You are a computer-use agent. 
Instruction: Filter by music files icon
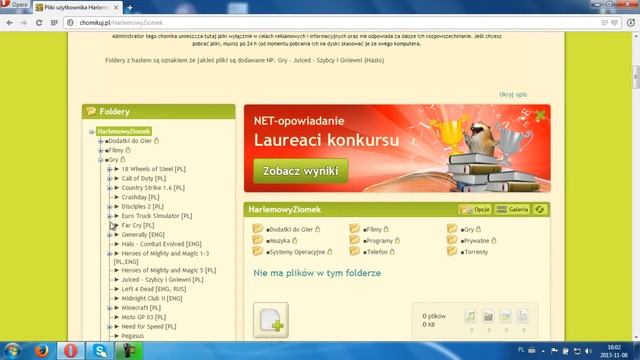471,316
